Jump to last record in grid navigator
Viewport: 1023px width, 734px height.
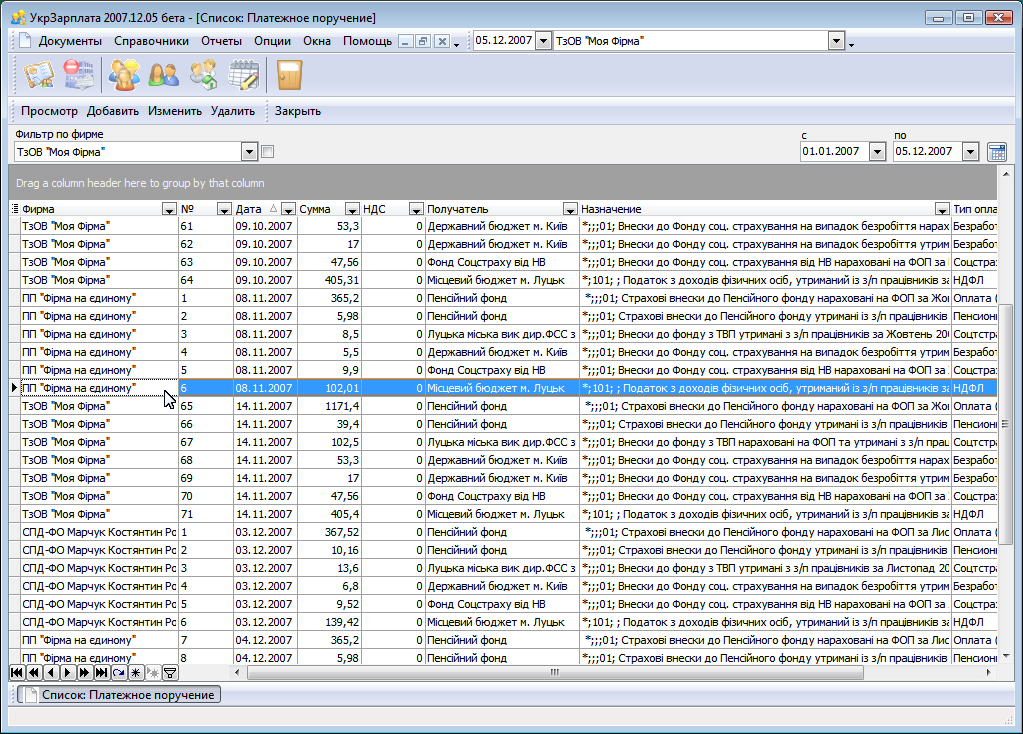point(101,673)
